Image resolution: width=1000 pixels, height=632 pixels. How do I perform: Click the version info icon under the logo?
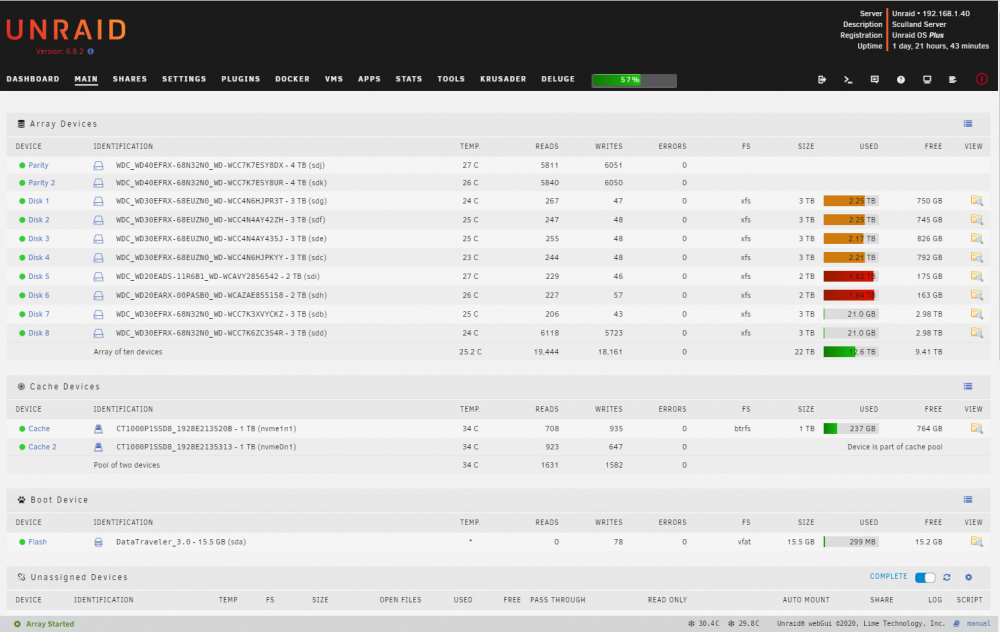[x=91, y=51]
